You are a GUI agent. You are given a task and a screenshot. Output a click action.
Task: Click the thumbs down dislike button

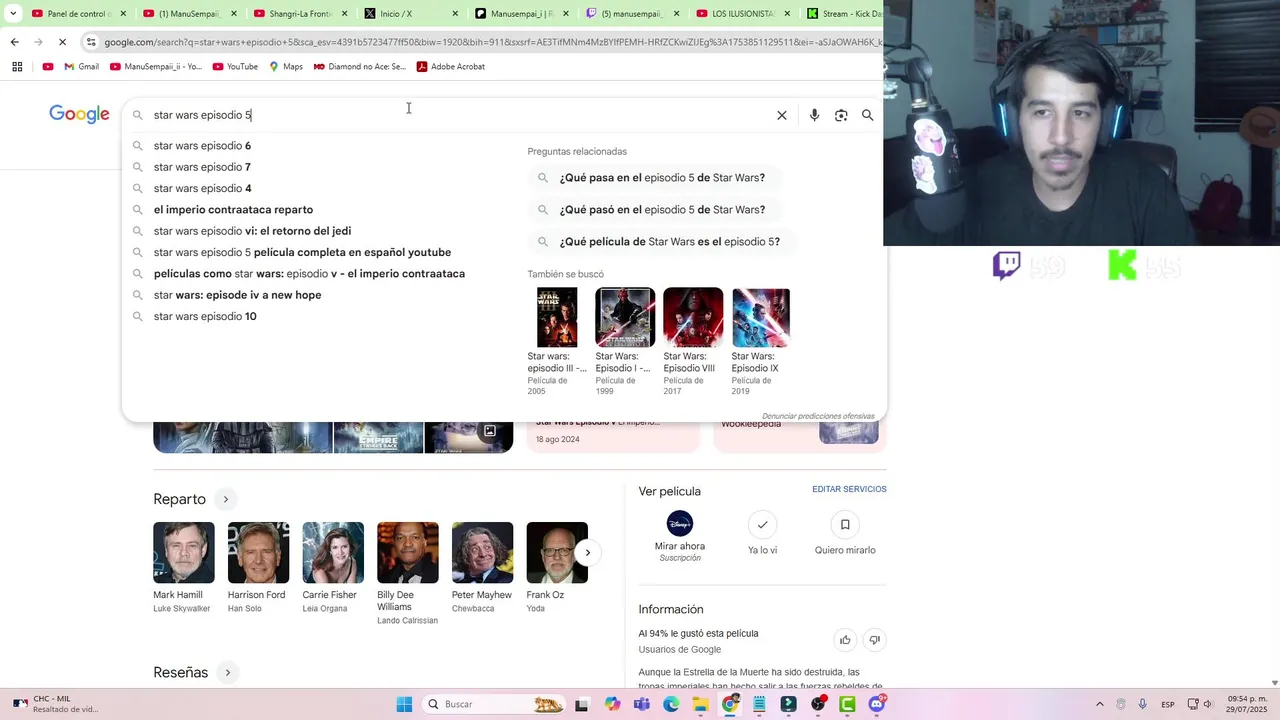[874, 640]
